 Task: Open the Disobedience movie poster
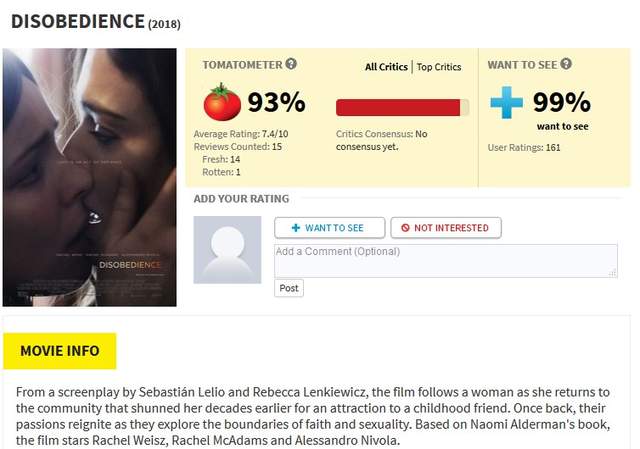pyautogui.click(x=89, y=177)
